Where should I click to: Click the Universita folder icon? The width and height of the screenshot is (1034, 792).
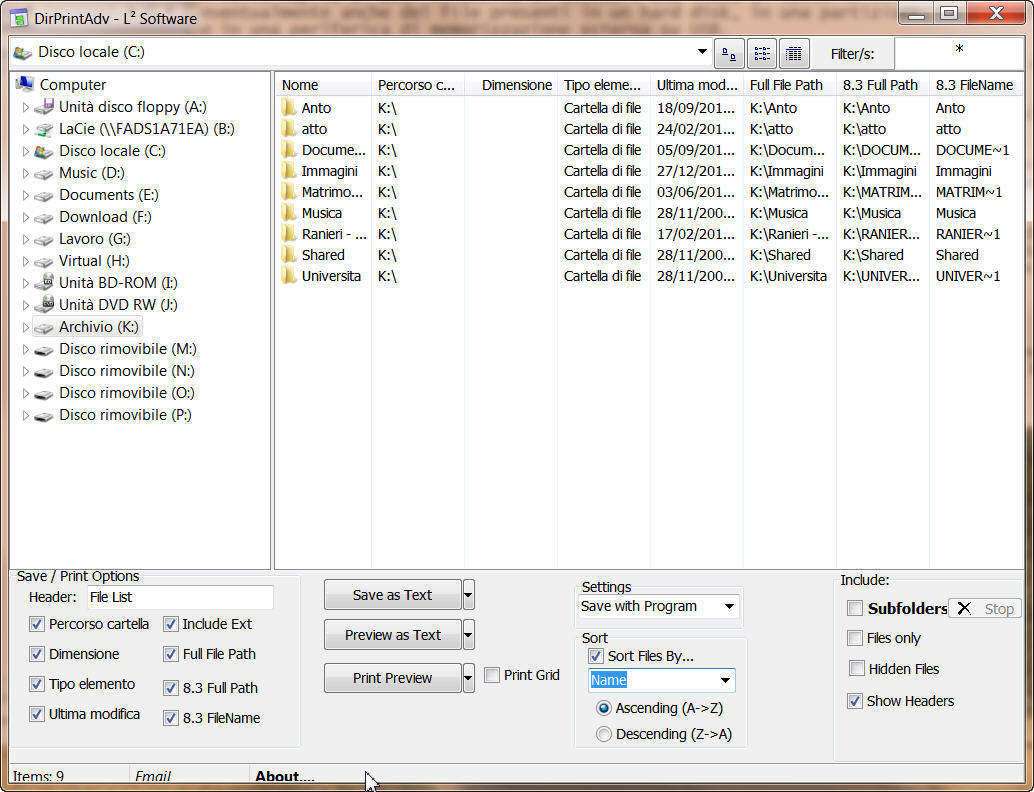click(289, 276)
